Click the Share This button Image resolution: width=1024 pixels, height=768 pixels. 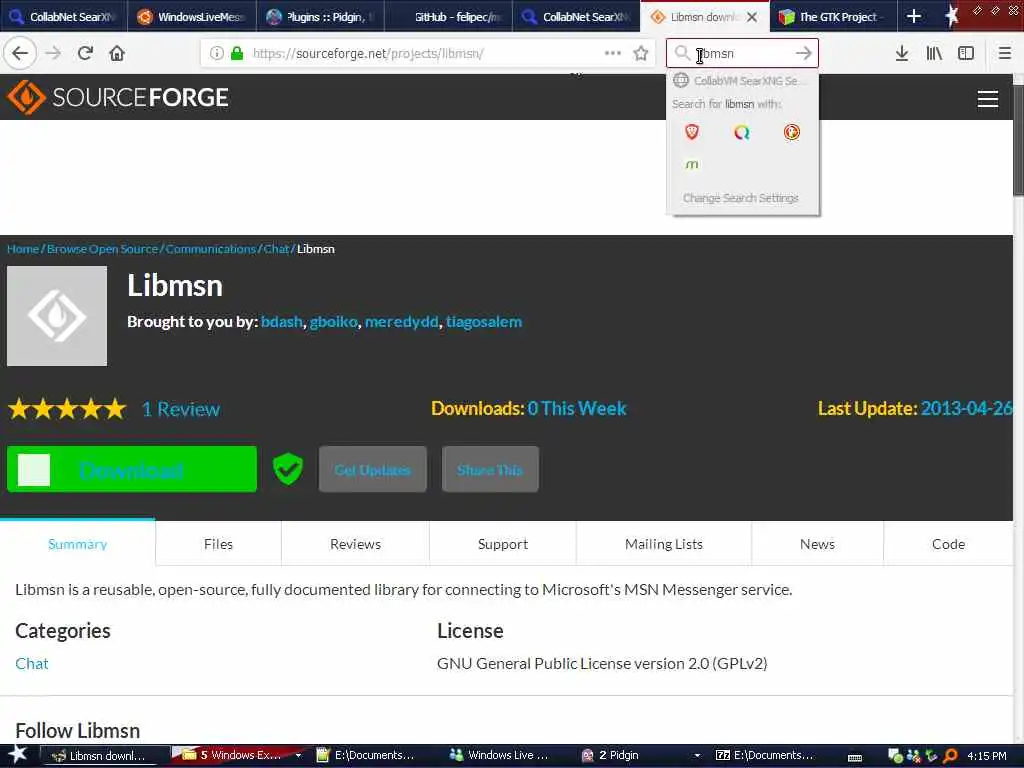[x=490, y=469]
